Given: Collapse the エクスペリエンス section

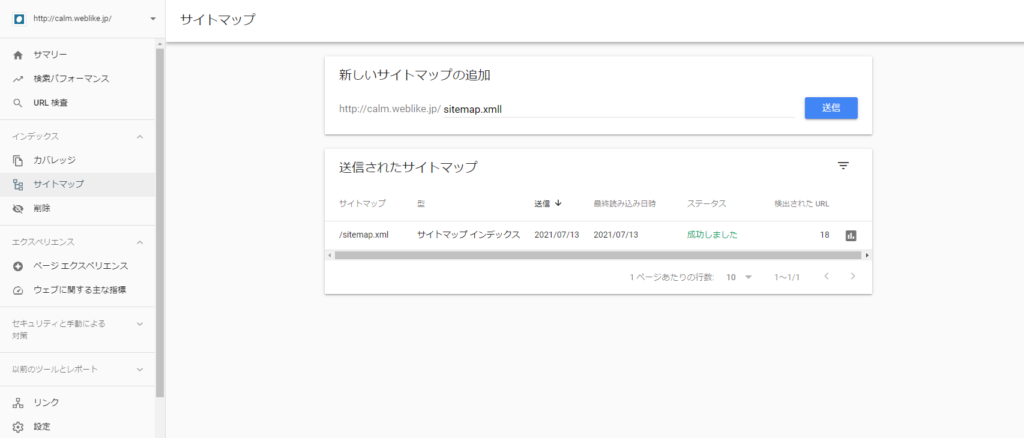Looking at the screenshot, I should click(139, 242).
